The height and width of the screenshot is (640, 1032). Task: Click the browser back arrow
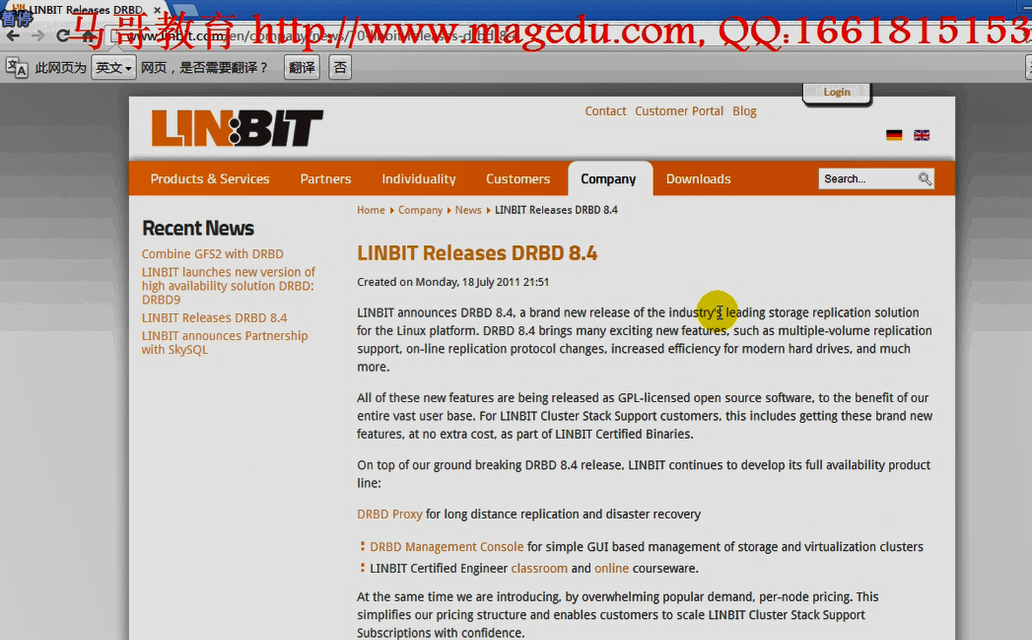click(x=13, y=36)
